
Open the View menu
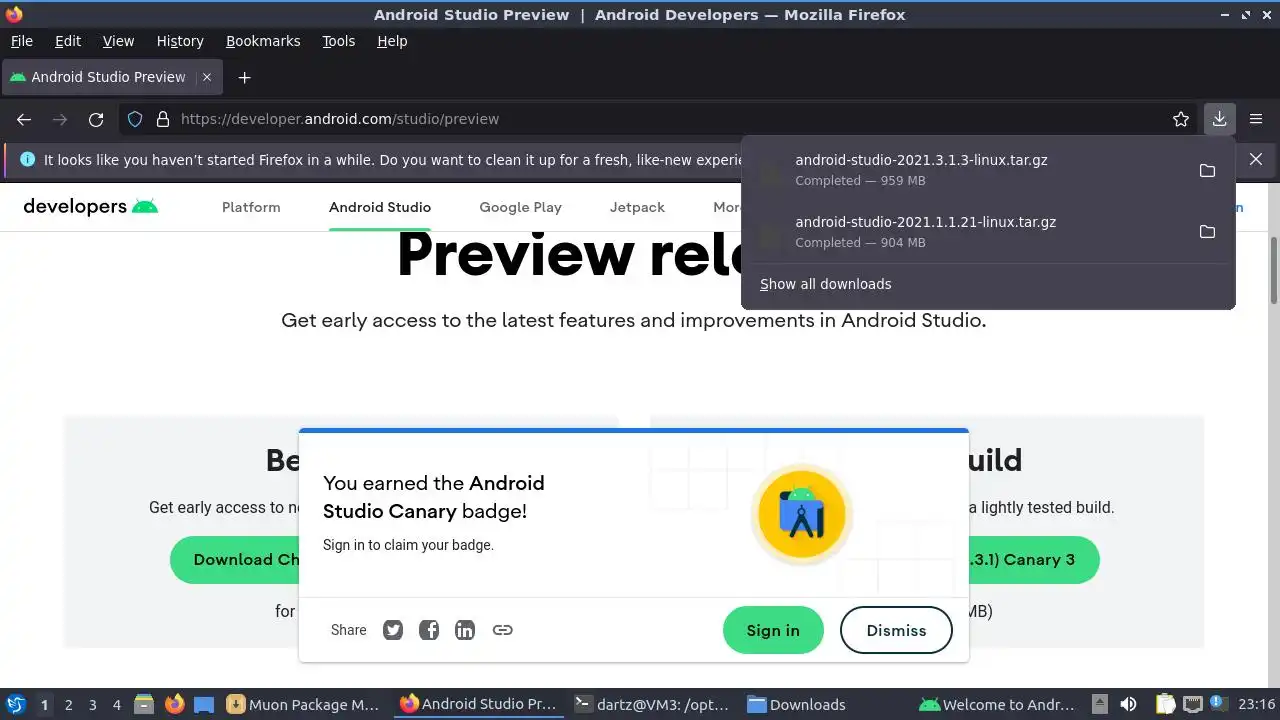point(118,41)
